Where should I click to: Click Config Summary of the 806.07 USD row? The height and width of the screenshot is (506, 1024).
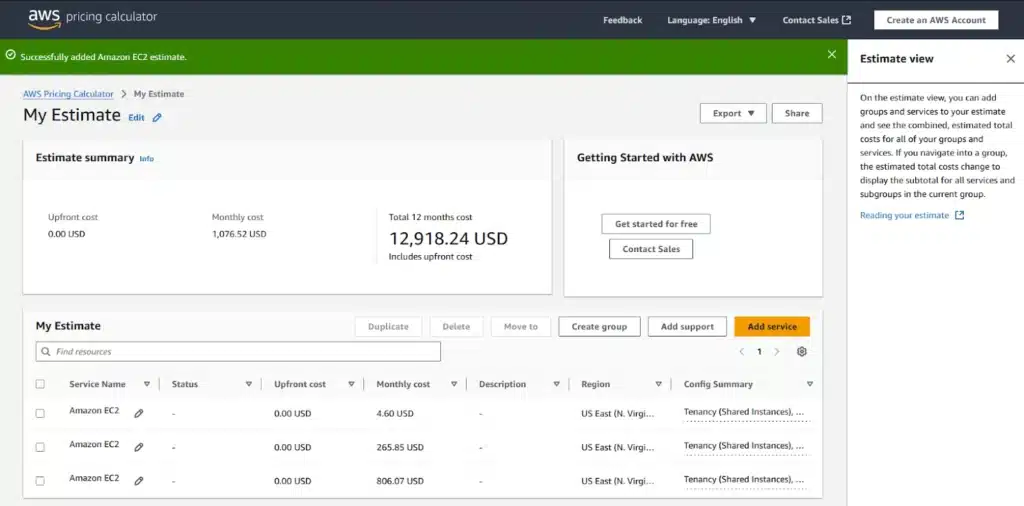coord(746,480)
